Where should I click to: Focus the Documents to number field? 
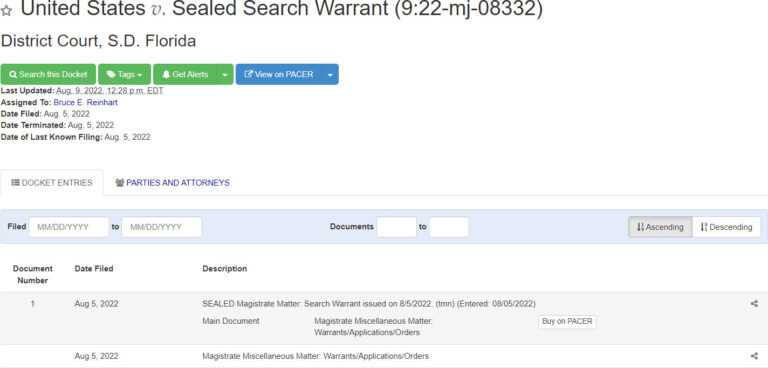coord(449,227)
